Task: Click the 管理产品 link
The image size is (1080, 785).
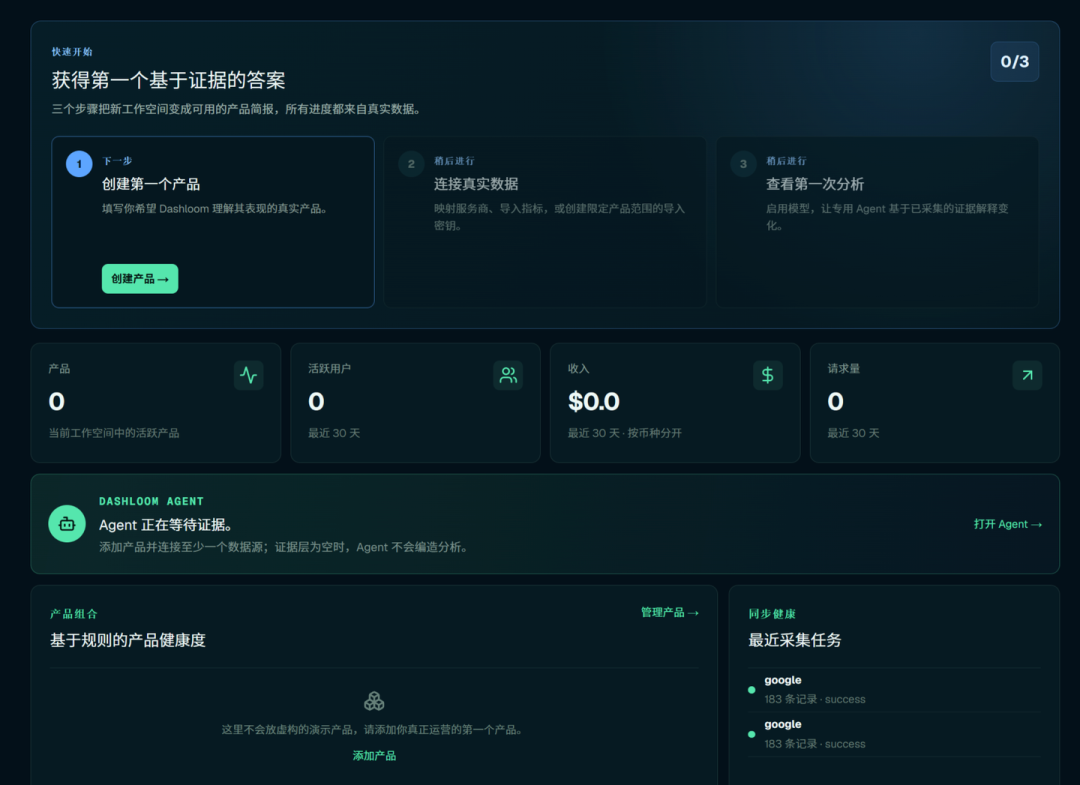Action: coord(669,612)
